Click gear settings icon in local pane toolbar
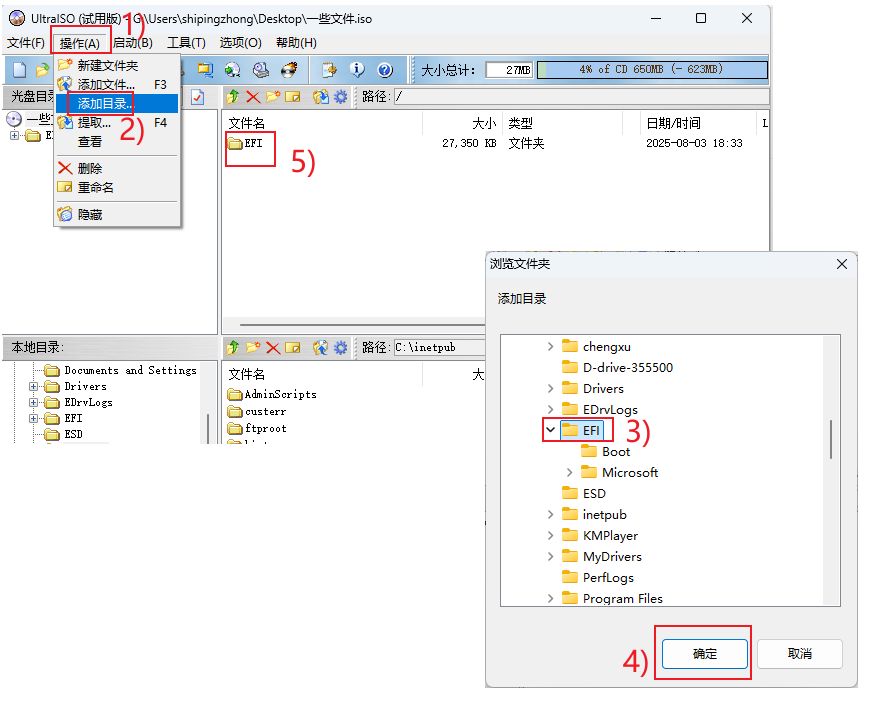 (341, 348)
